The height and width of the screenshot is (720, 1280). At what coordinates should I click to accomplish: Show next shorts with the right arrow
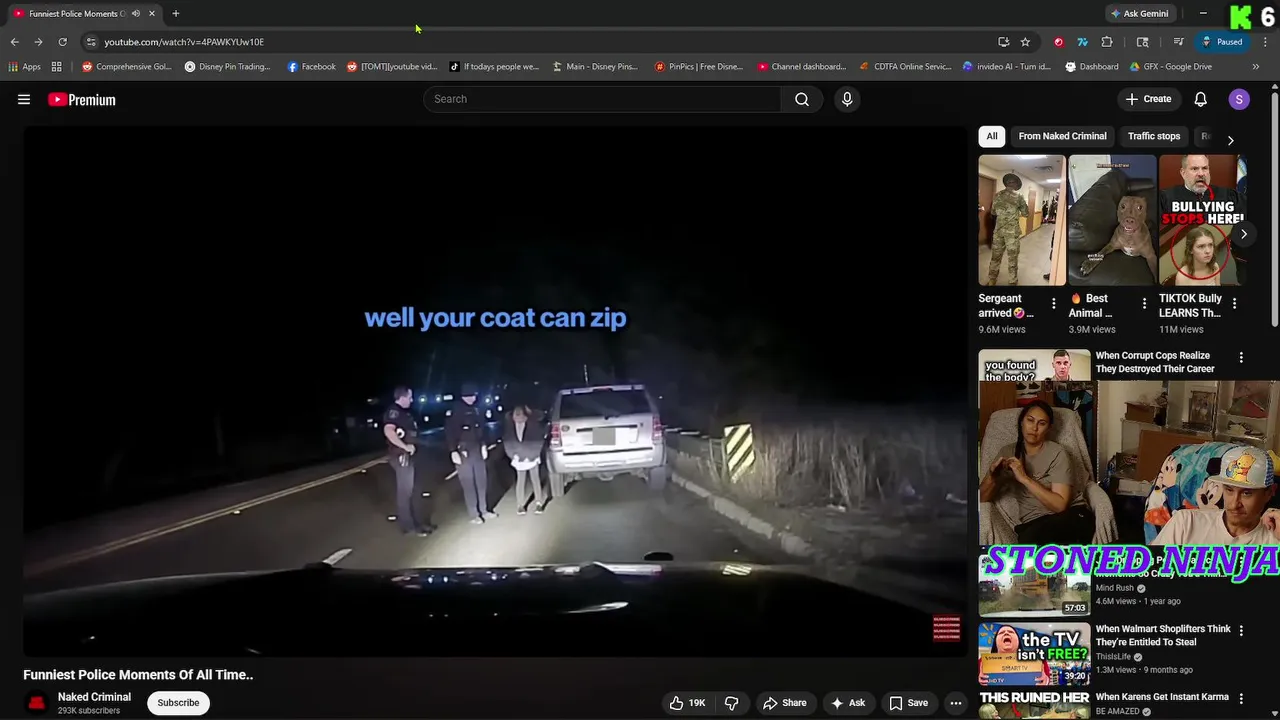[x=1243, y=234]
